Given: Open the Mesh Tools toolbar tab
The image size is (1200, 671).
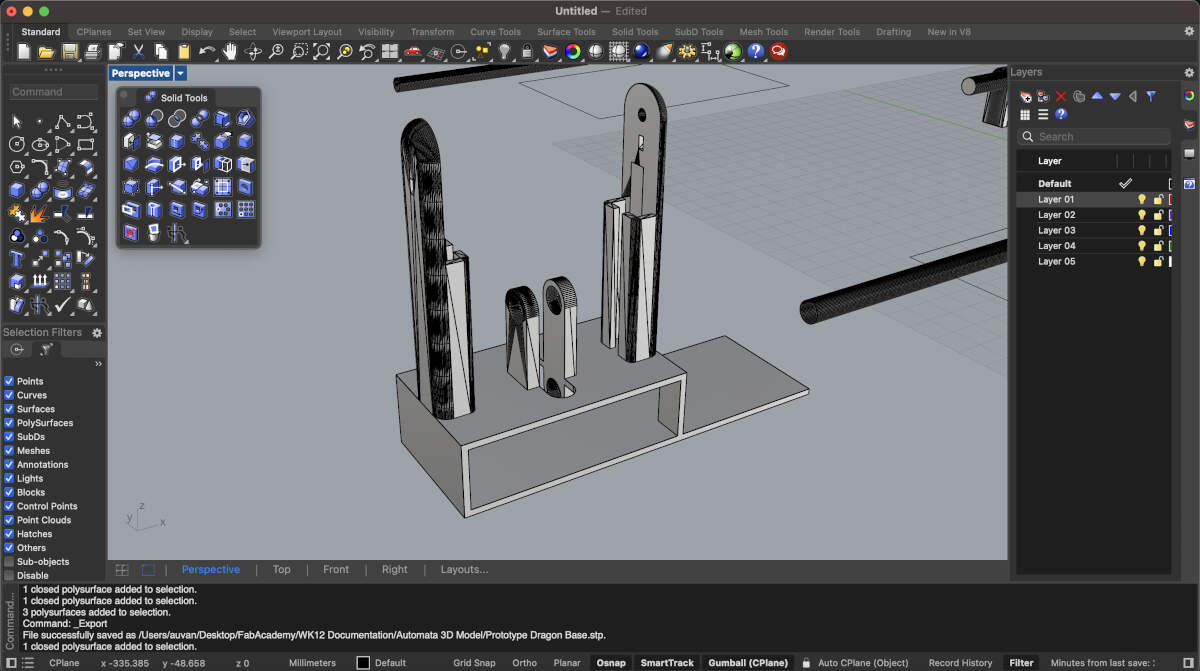Looking at the screenshot, I should coord(763,32).
